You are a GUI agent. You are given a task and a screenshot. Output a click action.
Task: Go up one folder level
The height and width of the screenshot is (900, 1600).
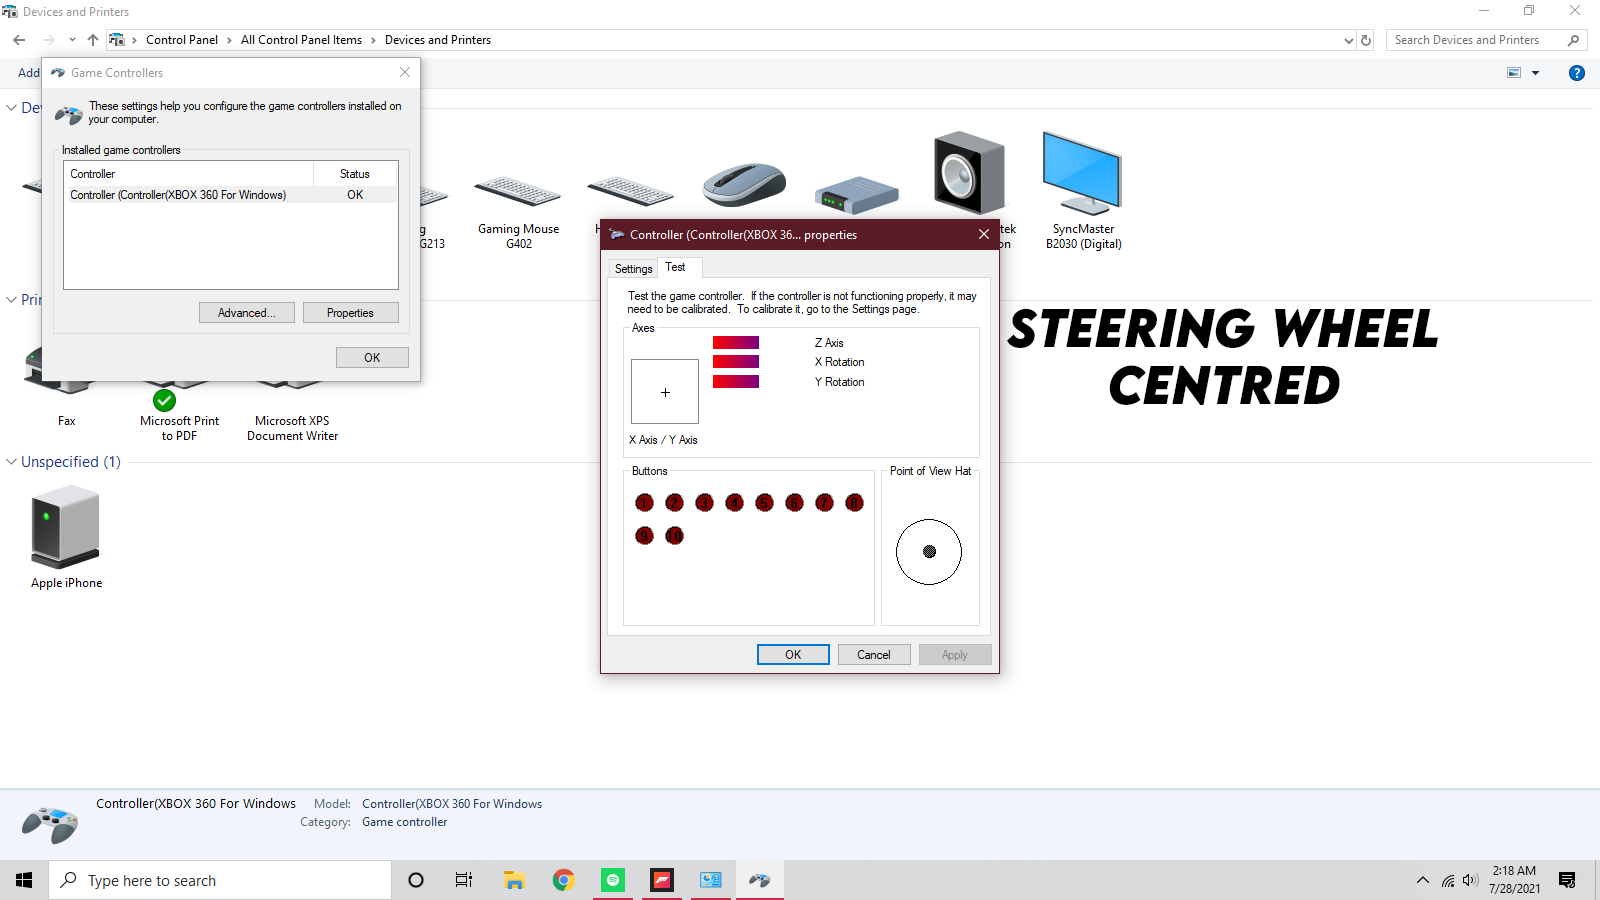(x=93, y=40)
